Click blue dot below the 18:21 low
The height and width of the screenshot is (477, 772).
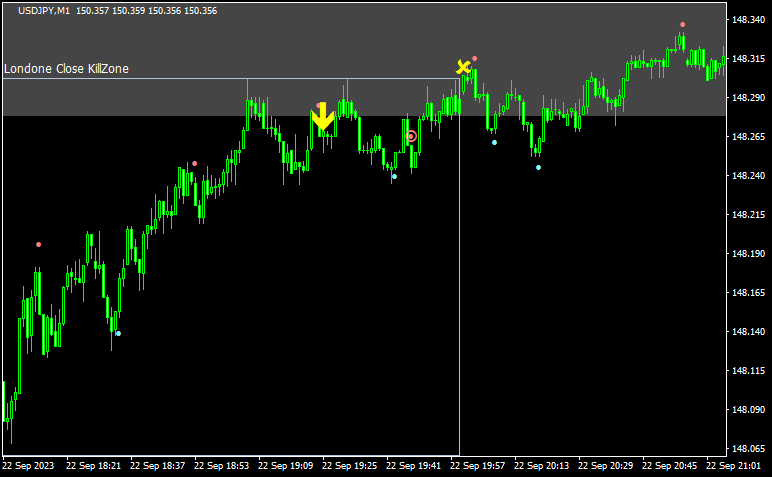pyautogui.click(x=118, y=333)
